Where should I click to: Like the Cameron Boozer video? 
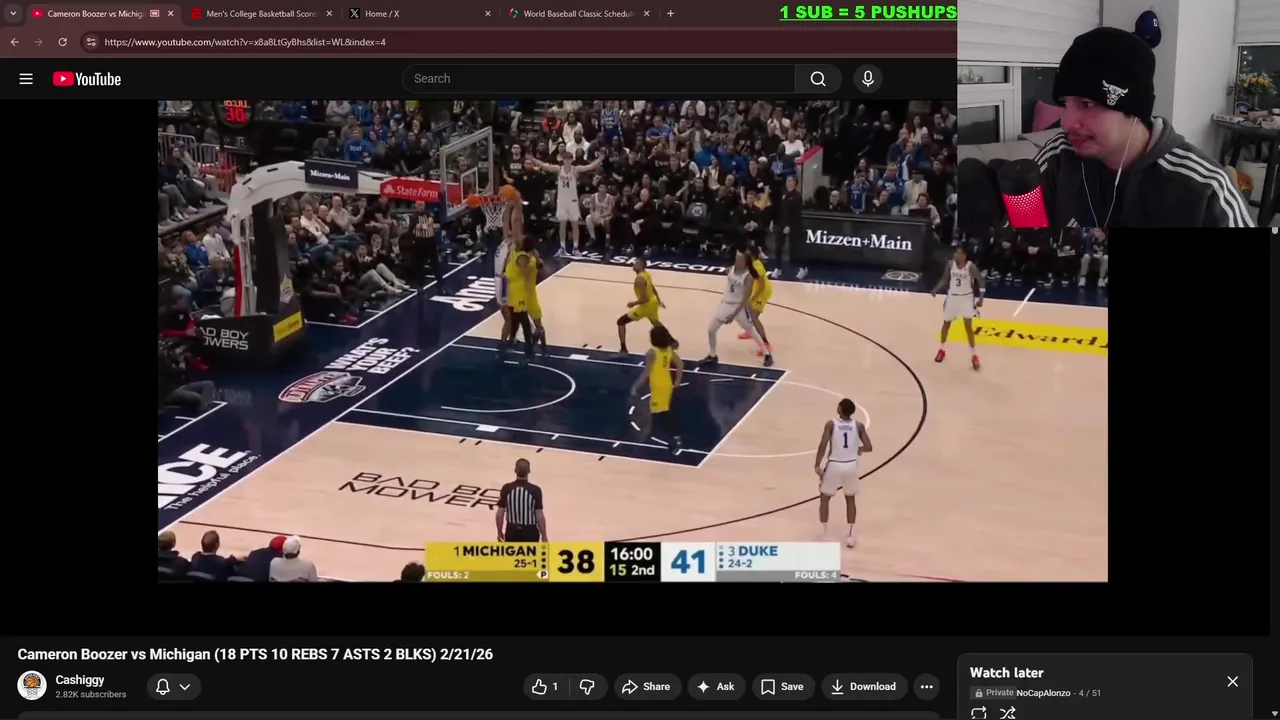pyautogui.click(x=544, y=686)
